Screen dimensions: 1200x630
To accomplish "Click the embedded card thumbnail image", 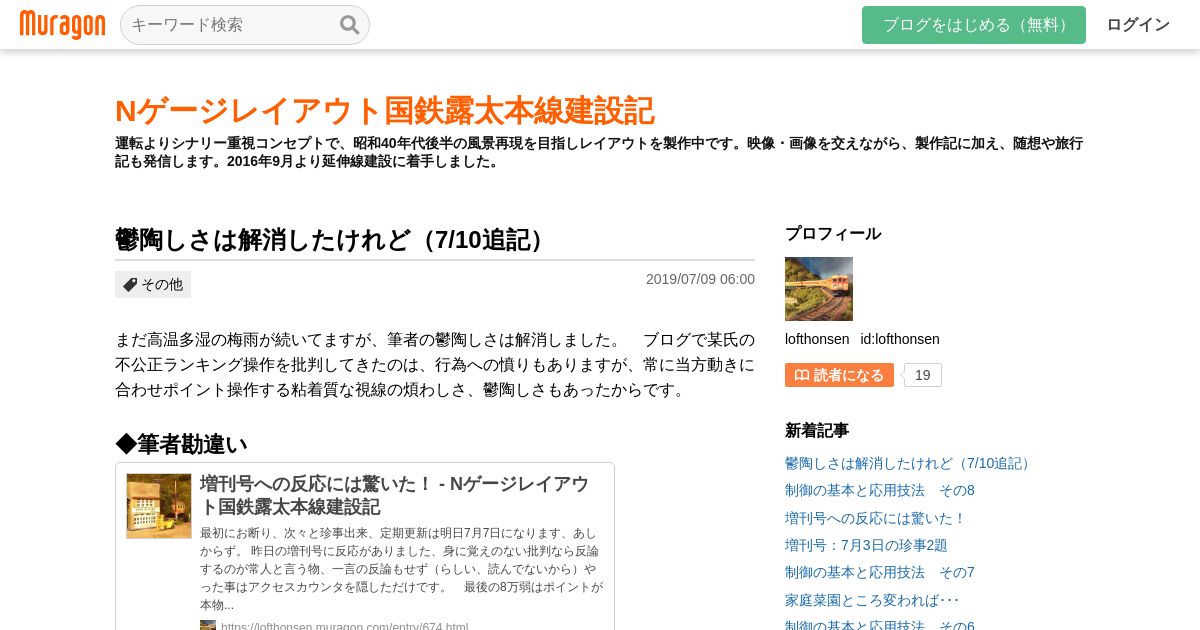I will 158,506.
